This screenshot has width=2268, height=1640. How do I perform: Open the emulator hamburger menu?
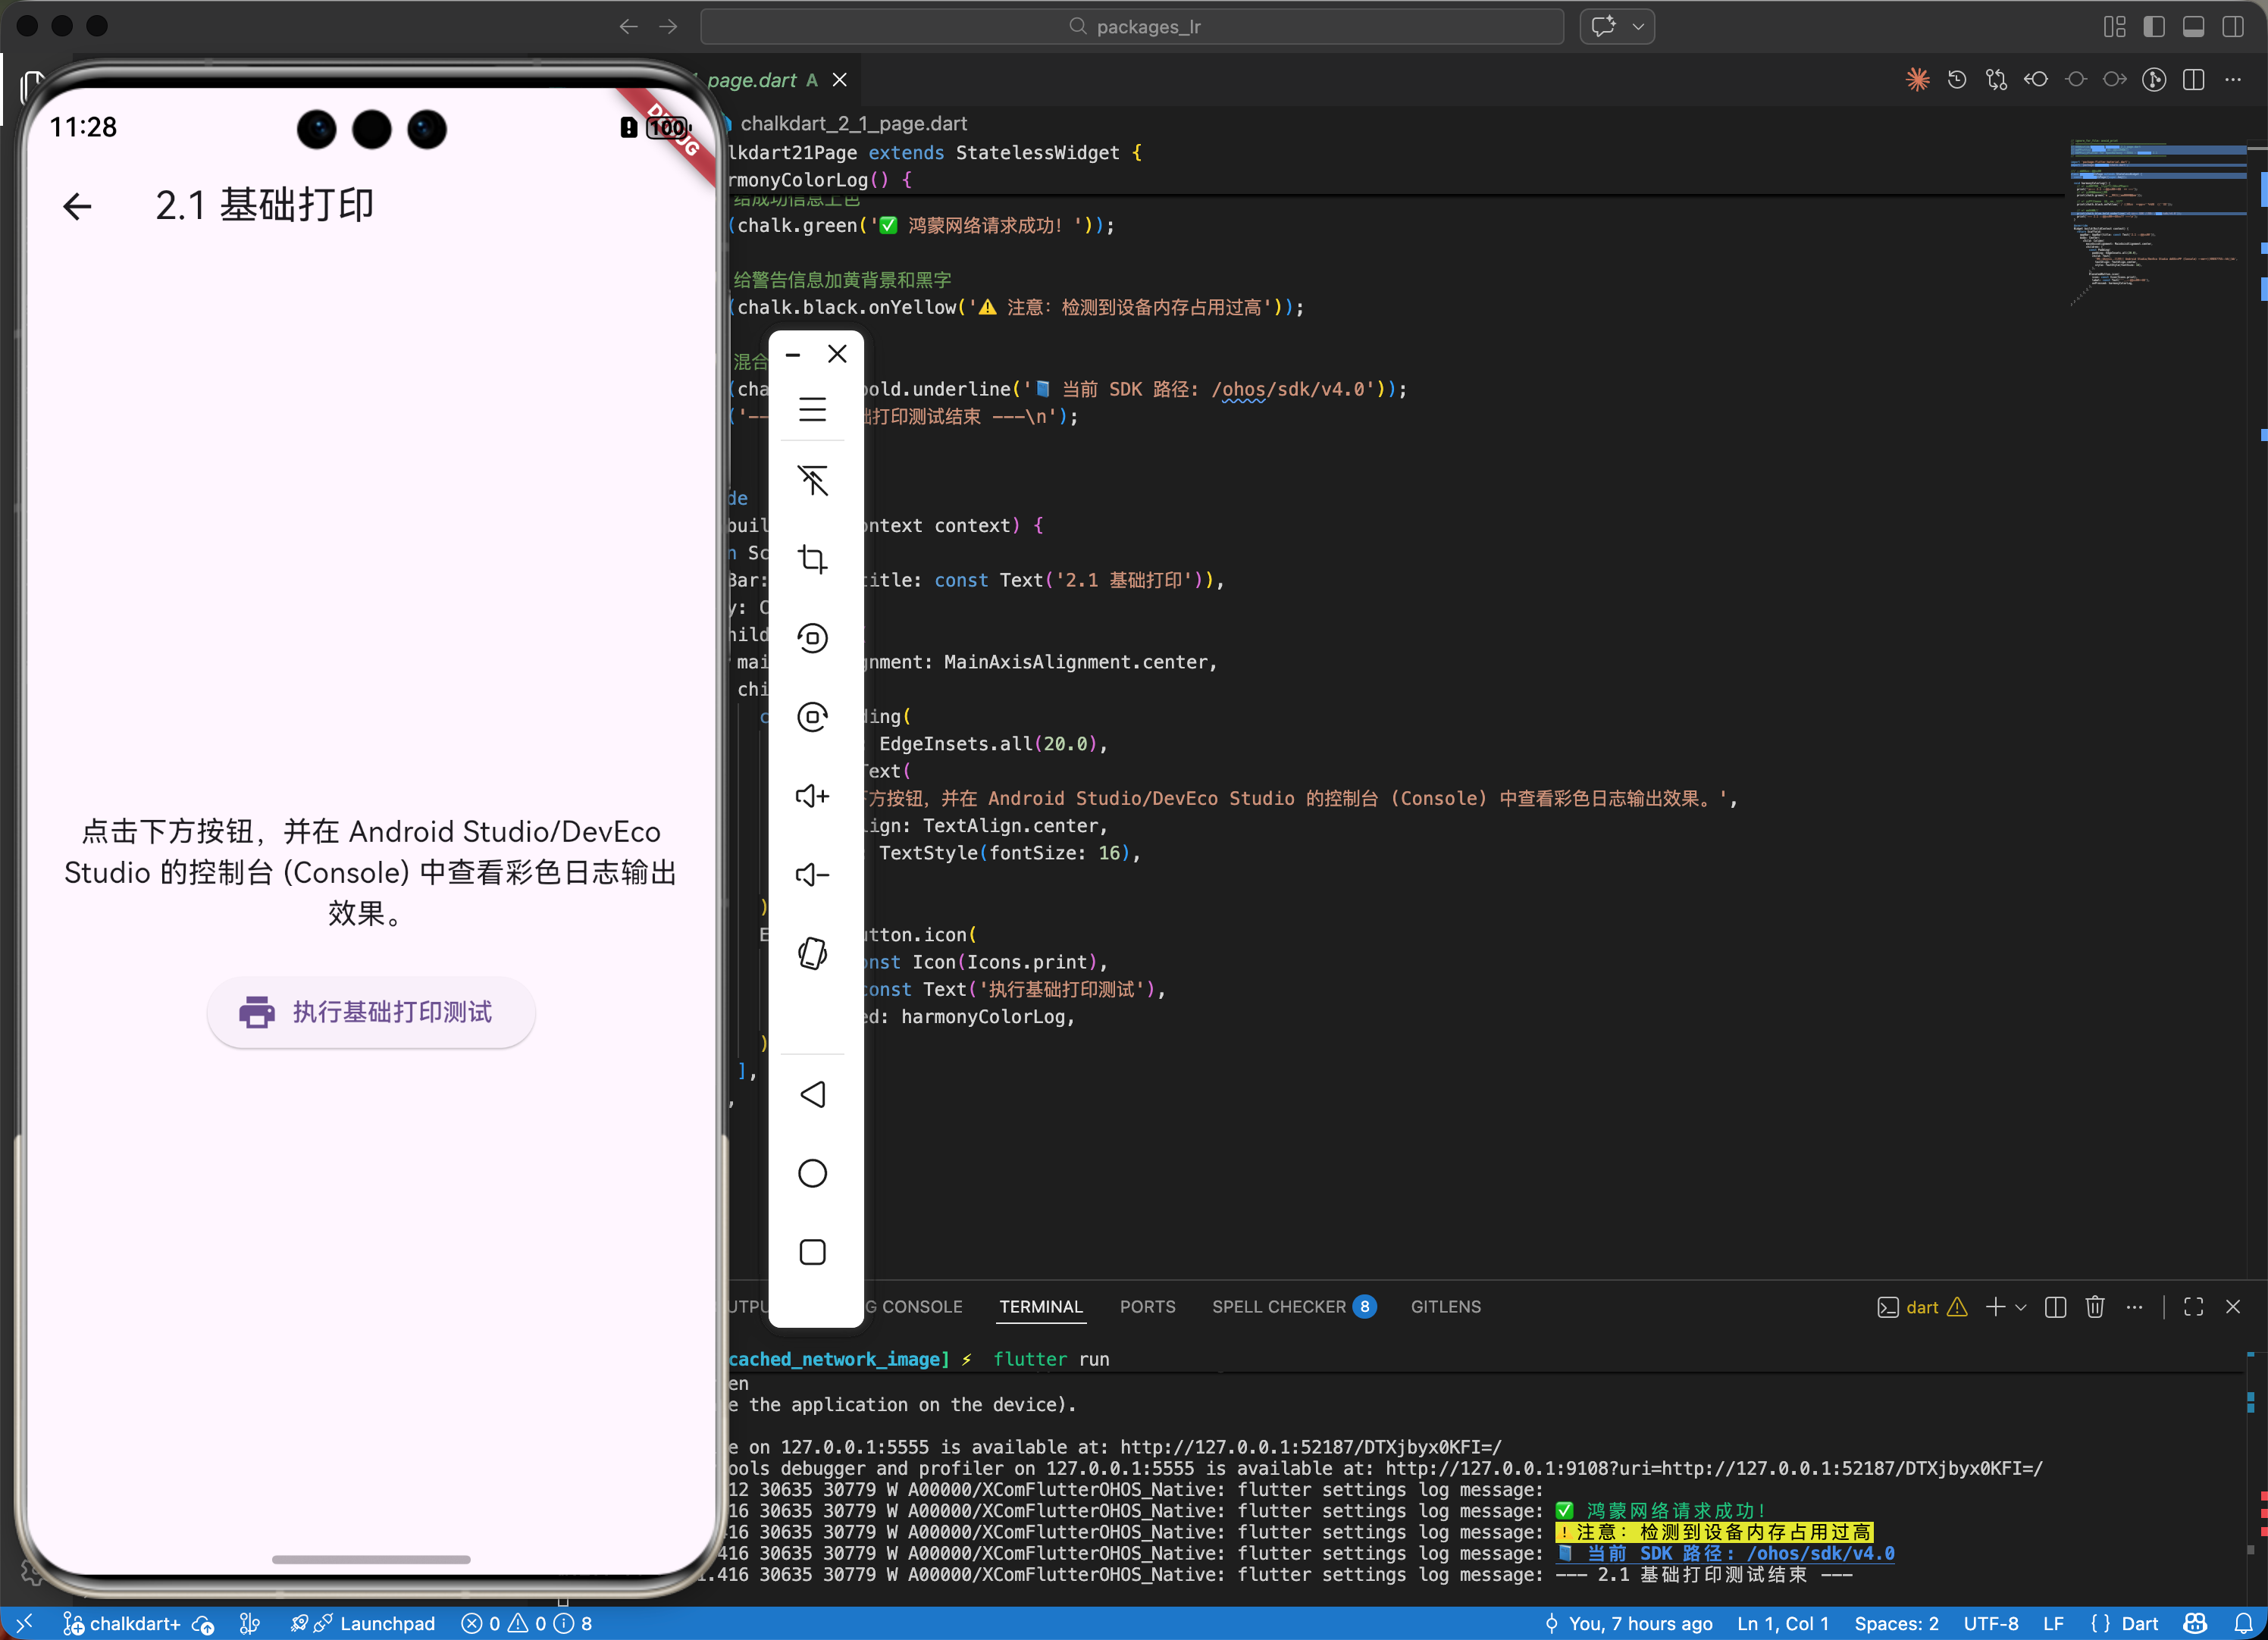(x=812, y=409)
